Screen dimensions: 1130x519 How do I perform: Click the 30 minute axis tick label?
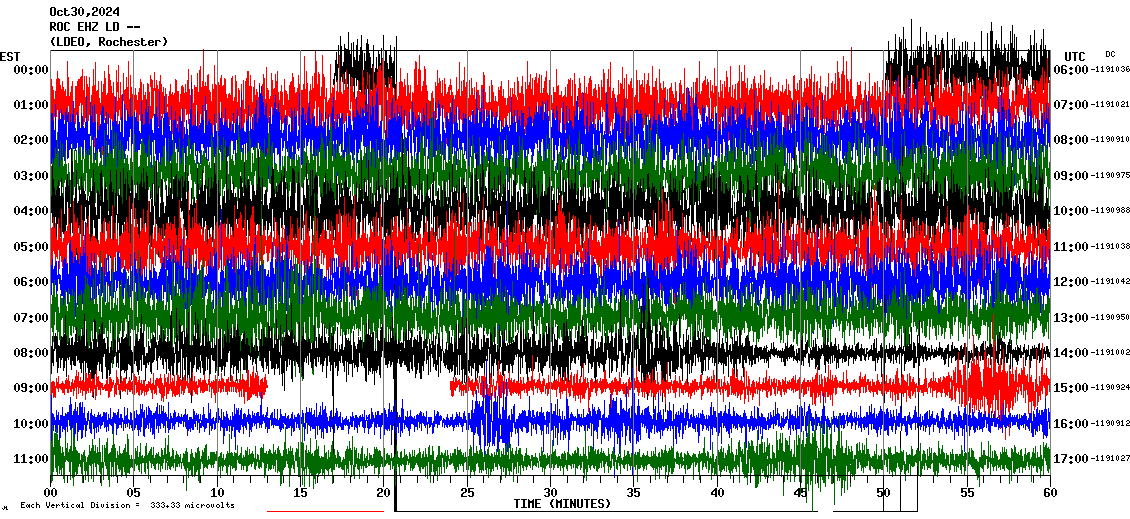[x=550, y=492]
